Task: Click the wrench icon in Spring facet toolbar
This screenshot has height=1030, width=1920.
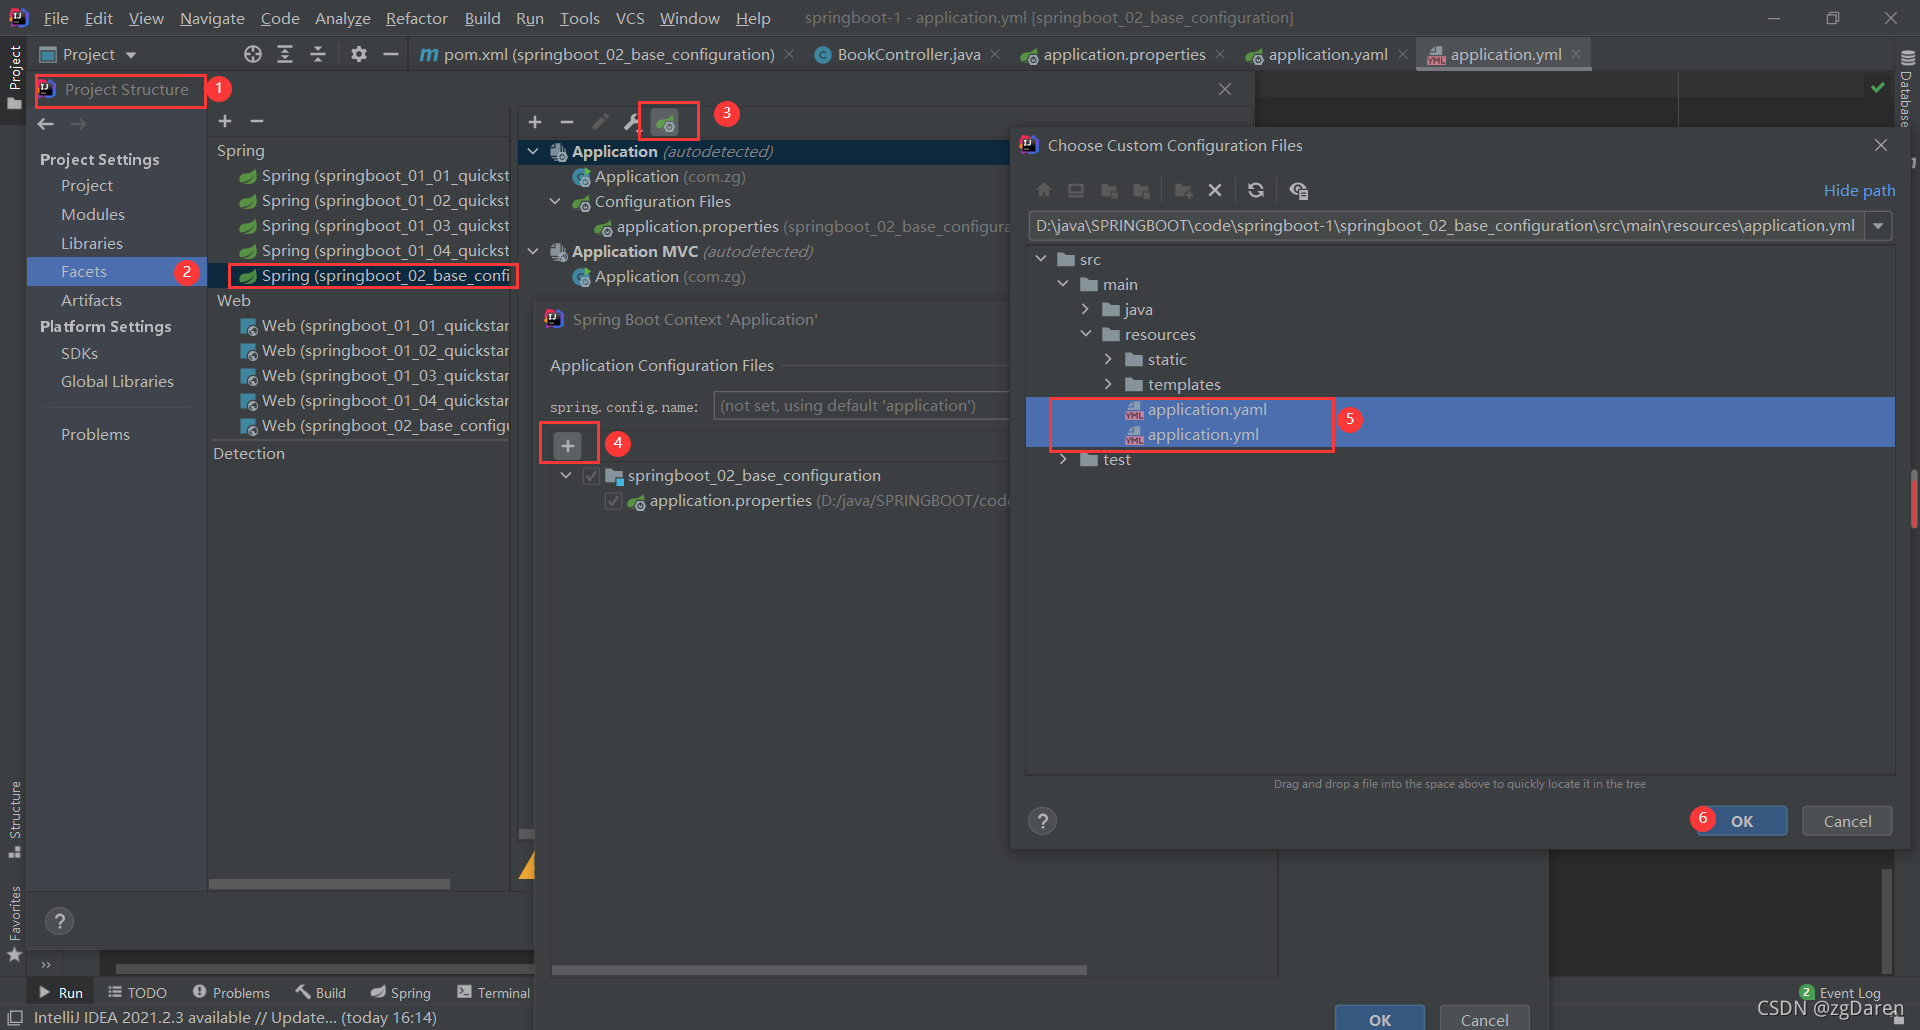Action: coord(632,122)
